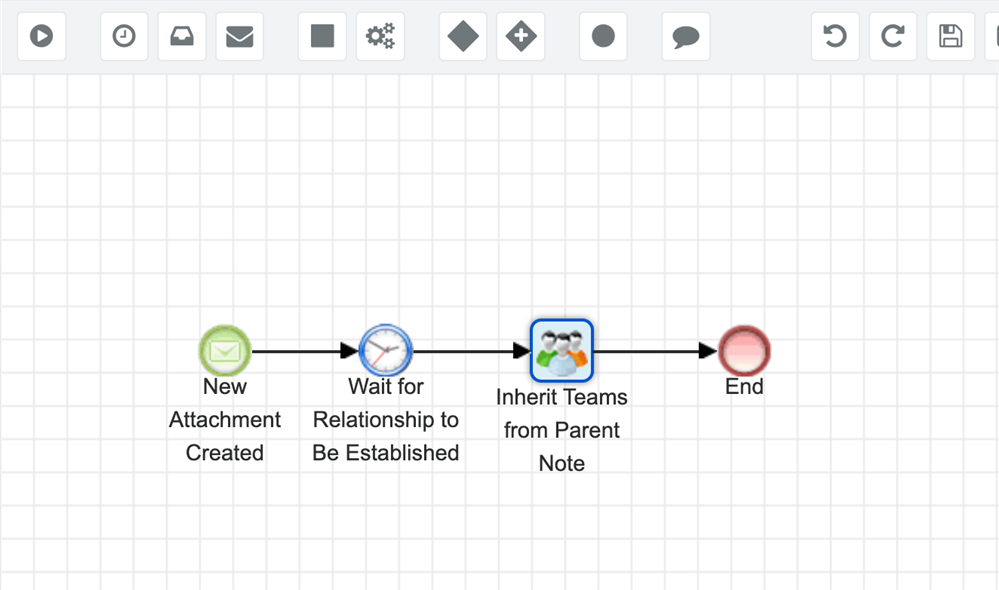The height and width of the screenshot is (590, 999).
Task: Select the Start Event tool in toolbar
Action: click(41, 37)
